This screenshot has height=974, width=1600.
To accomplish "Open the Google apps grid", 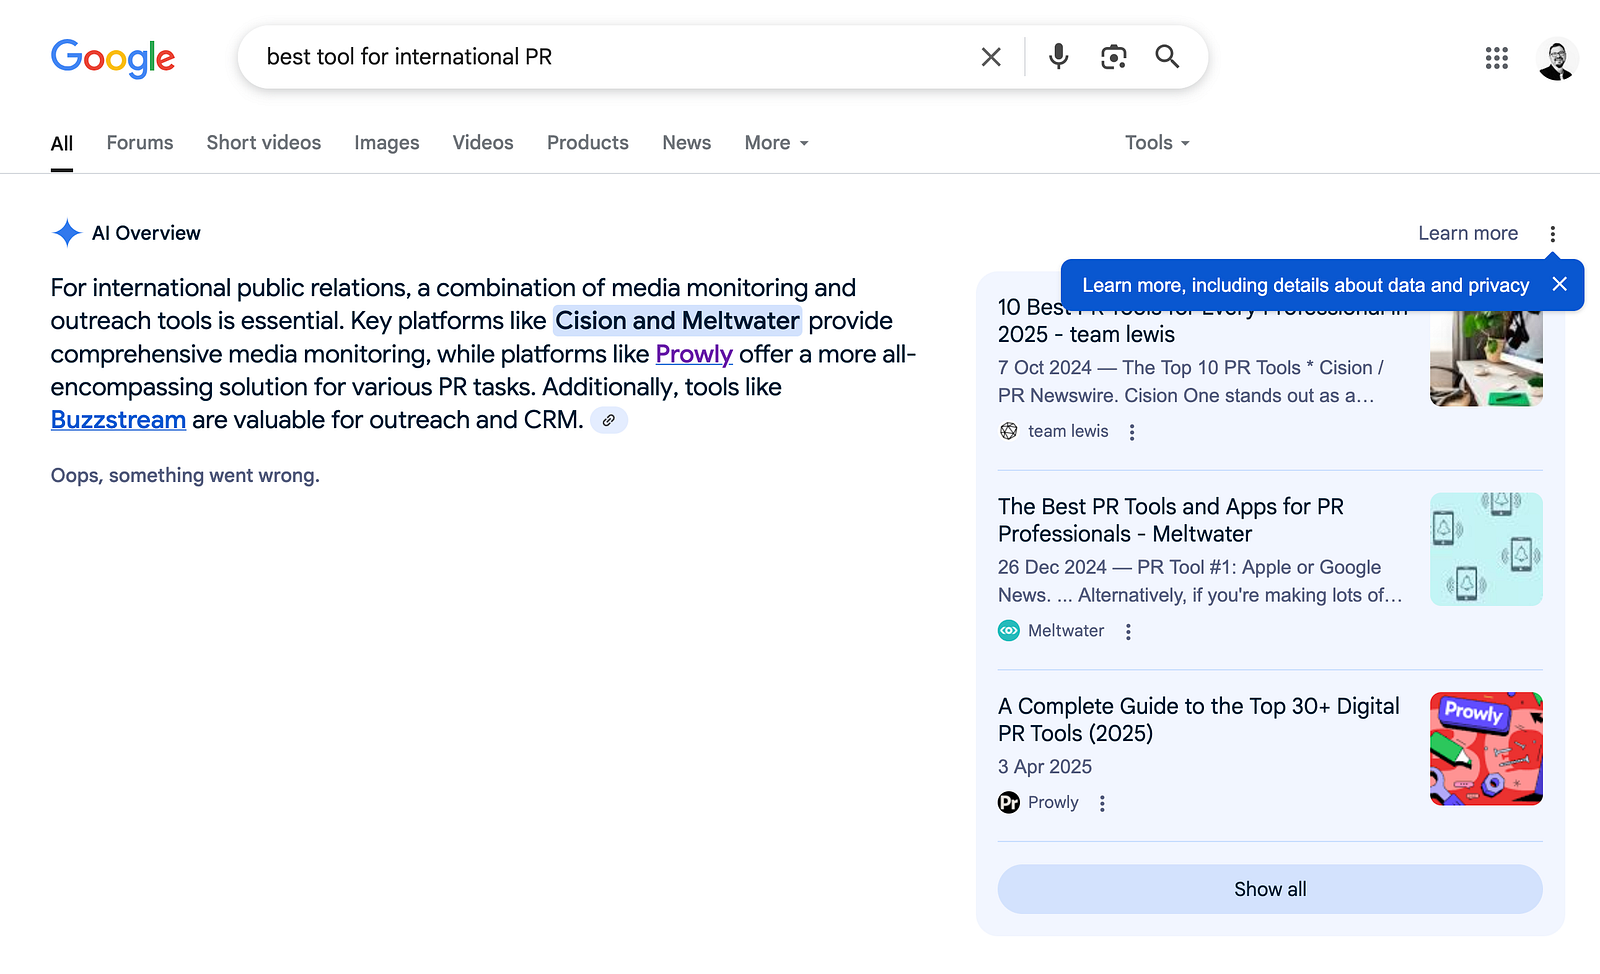I will pyautogui.click(x=1497, y=58).
